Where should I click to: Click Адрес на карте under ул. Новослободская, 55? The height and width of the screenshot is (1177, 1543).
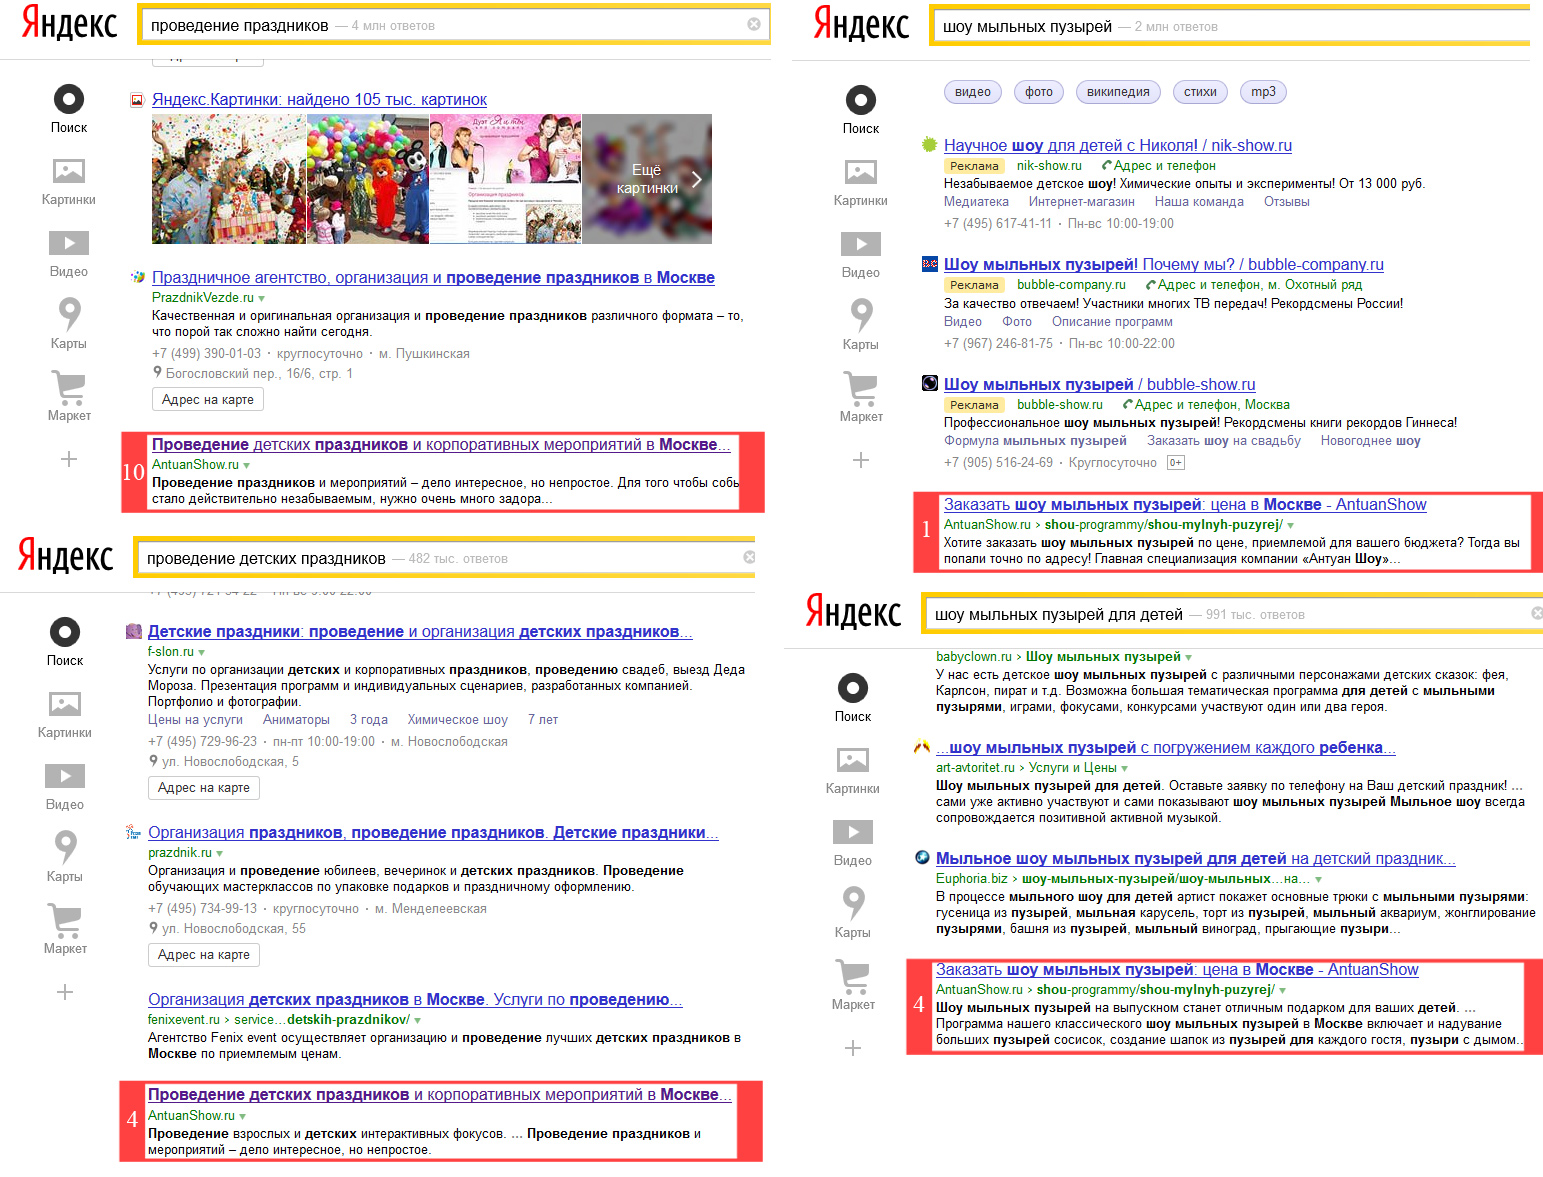(204, 954)
